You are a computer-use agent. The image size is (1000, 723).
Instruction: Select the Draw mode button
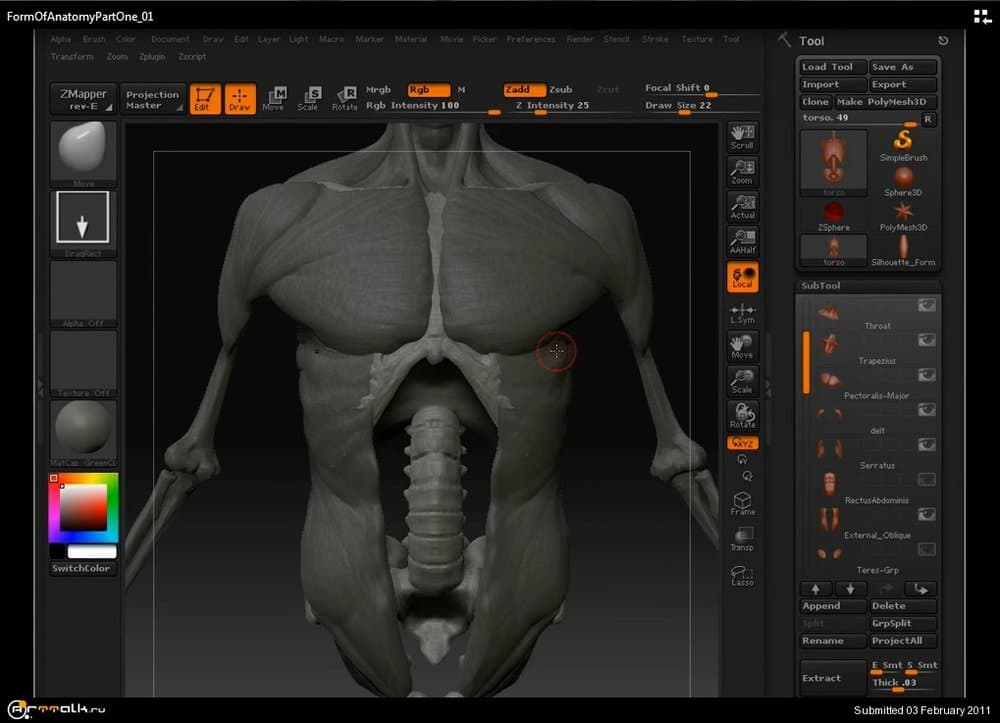click(x=240, y=98)
